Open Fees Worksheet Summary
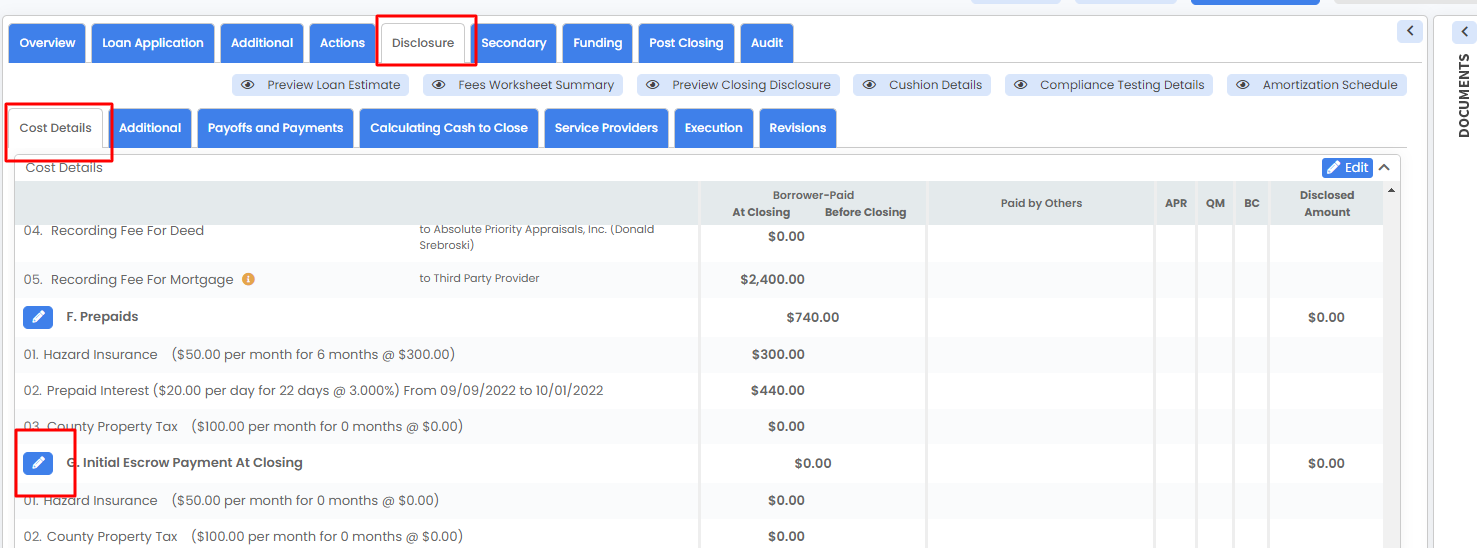Viewport: 1477px width, 548px height. coord(523,85)
